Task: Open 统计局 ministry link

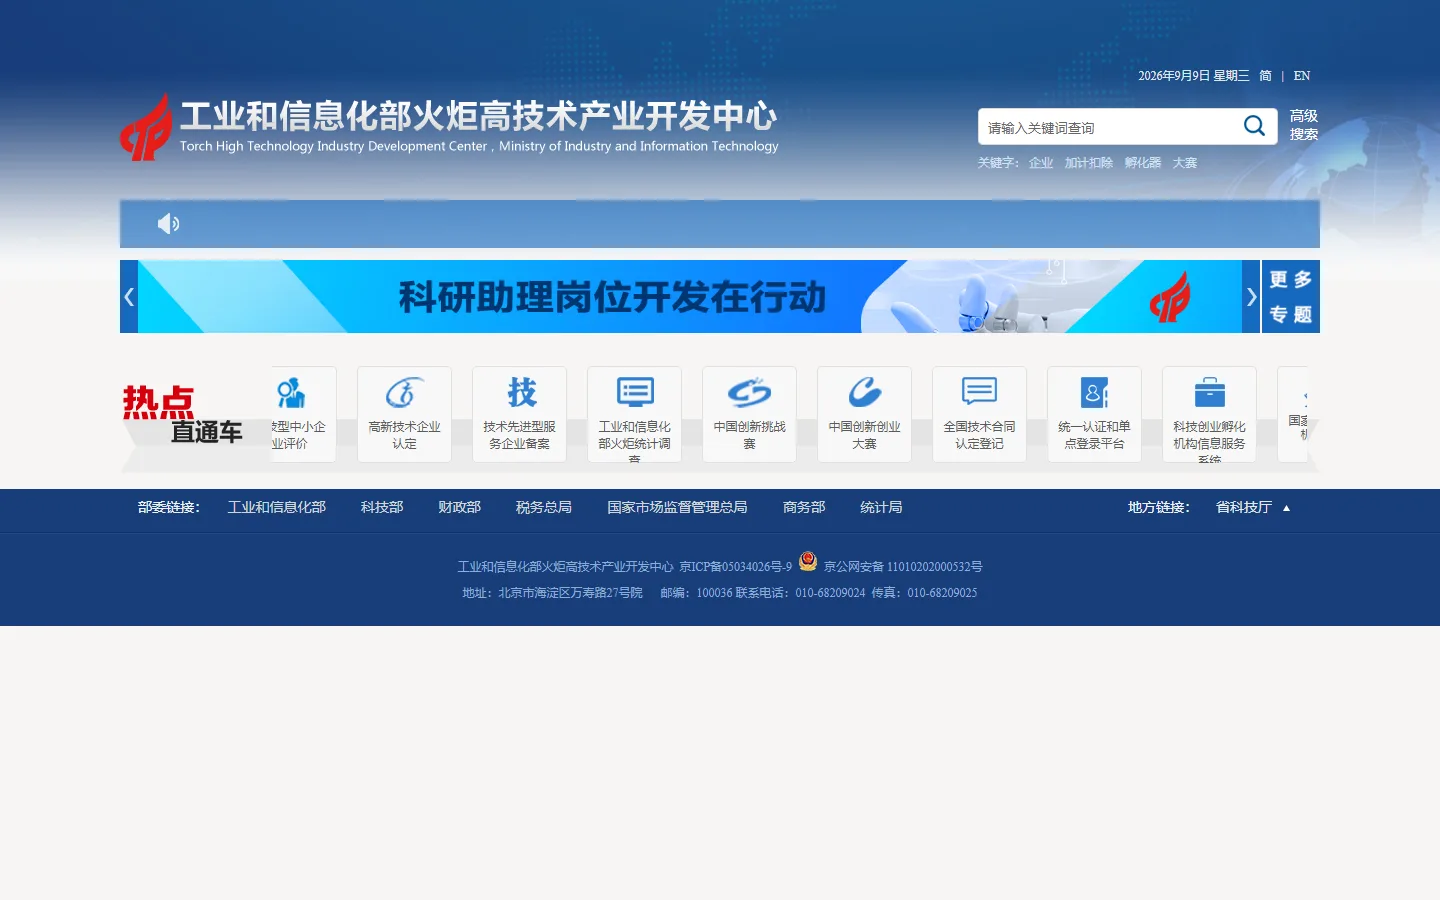Action: pos(881,508)
